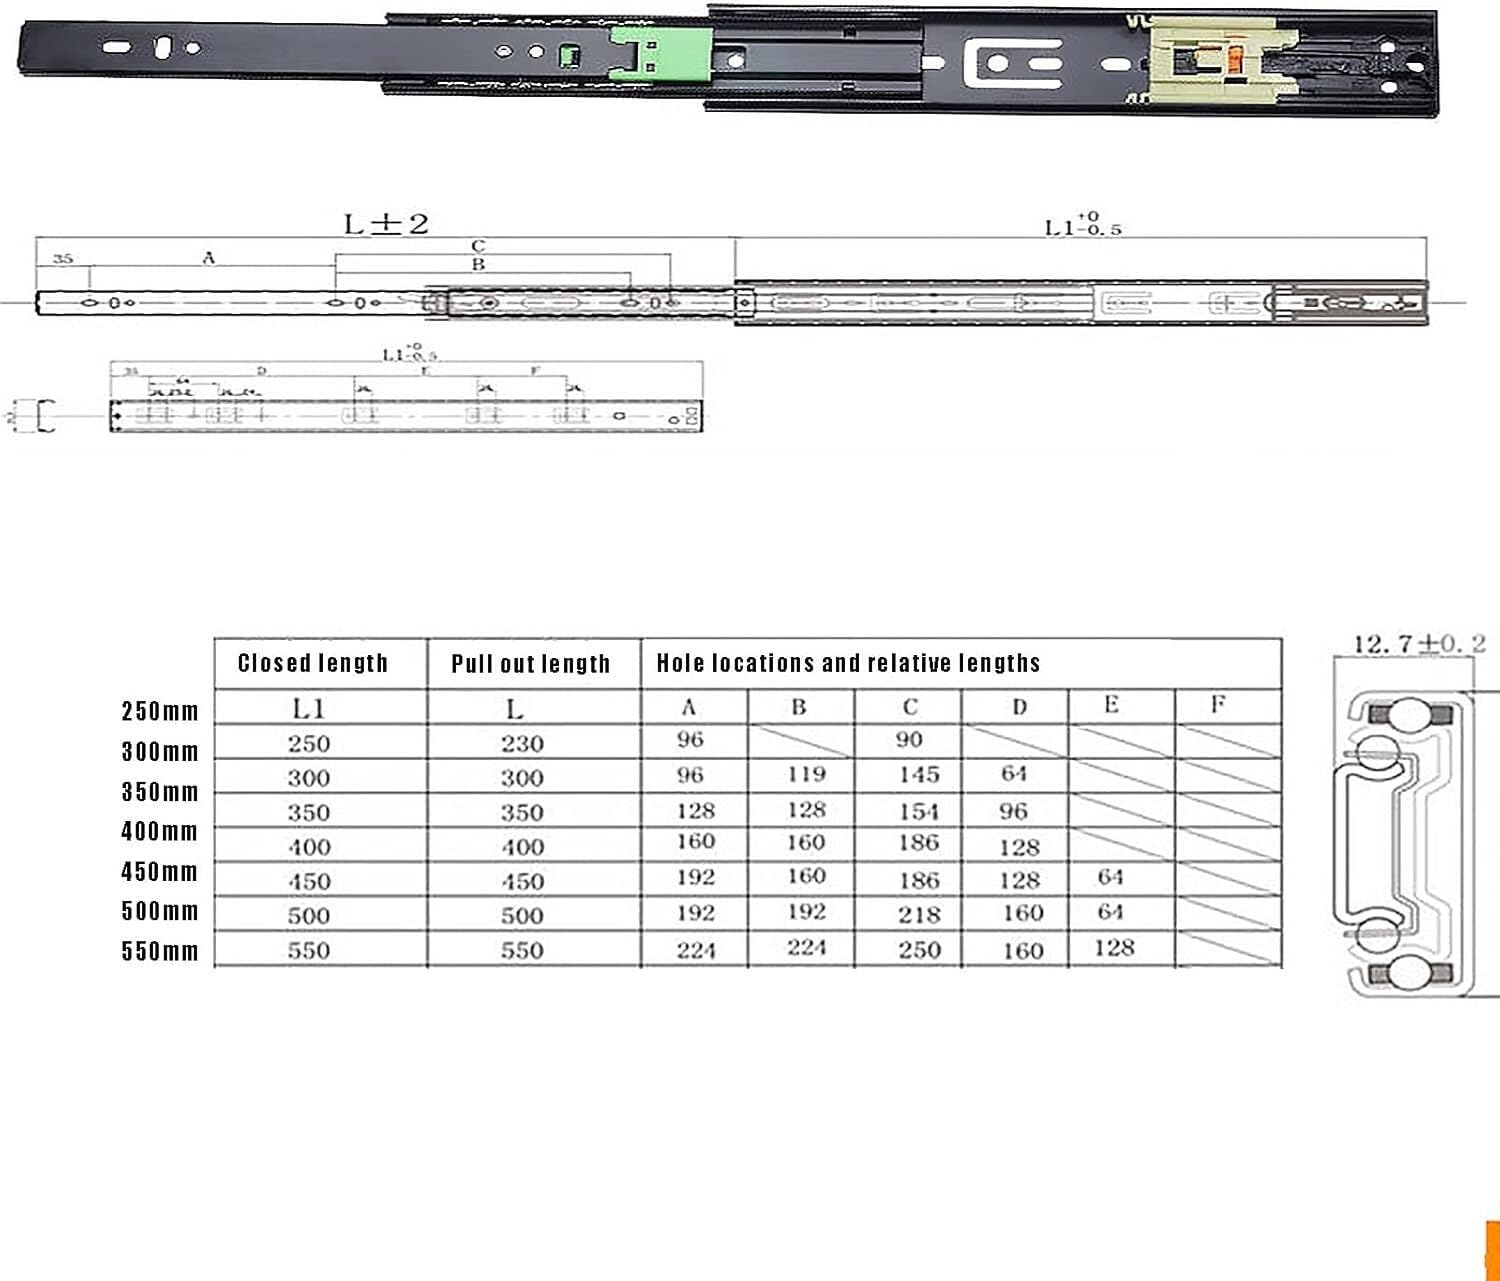1500x1281 pixels.
Task: Click the '550mm' size label
Action: 160,951
